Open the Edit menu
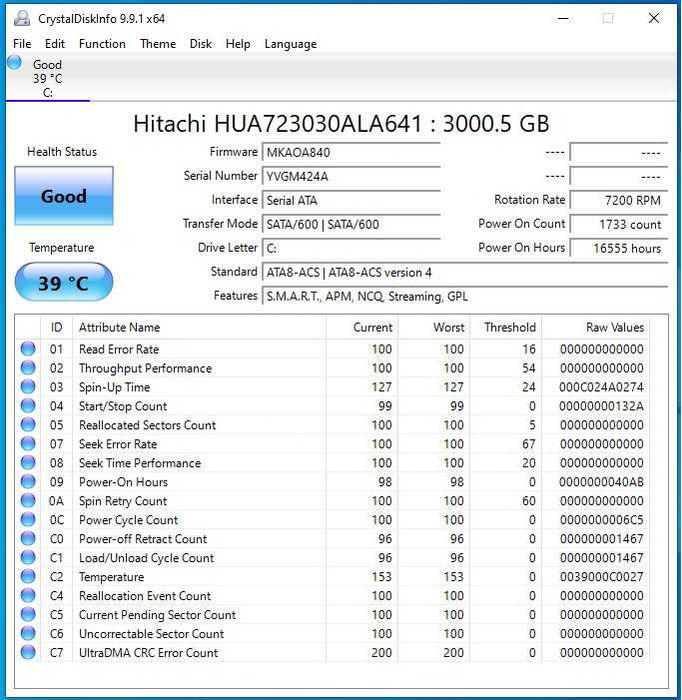682x700 pixels. [54, 44]
